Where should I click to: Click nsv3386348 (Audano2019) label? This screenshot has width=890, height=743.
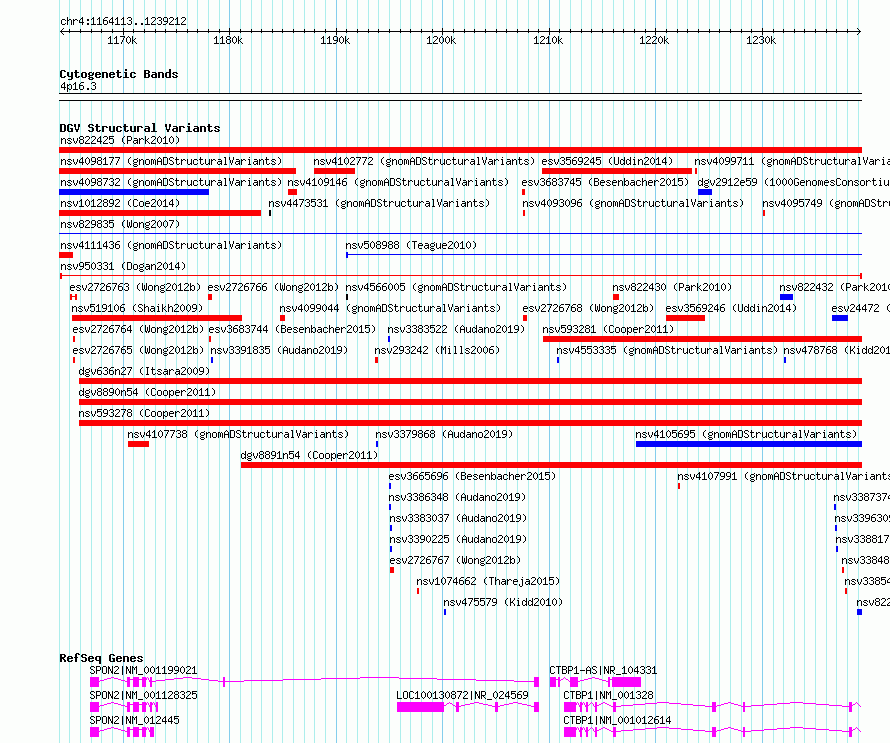coord(457,497)
